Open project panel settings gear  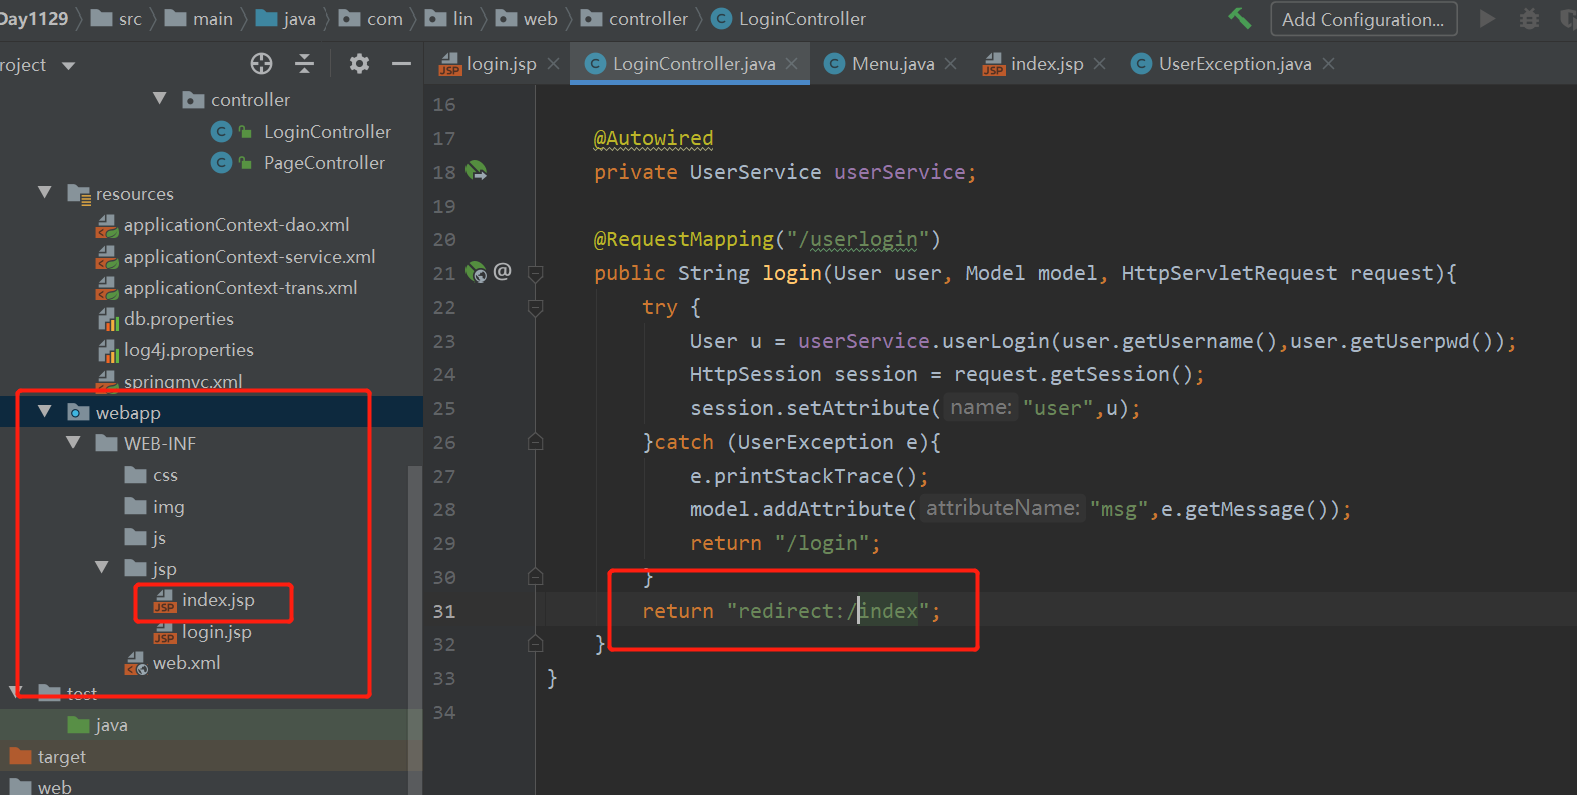coord(359,64)
